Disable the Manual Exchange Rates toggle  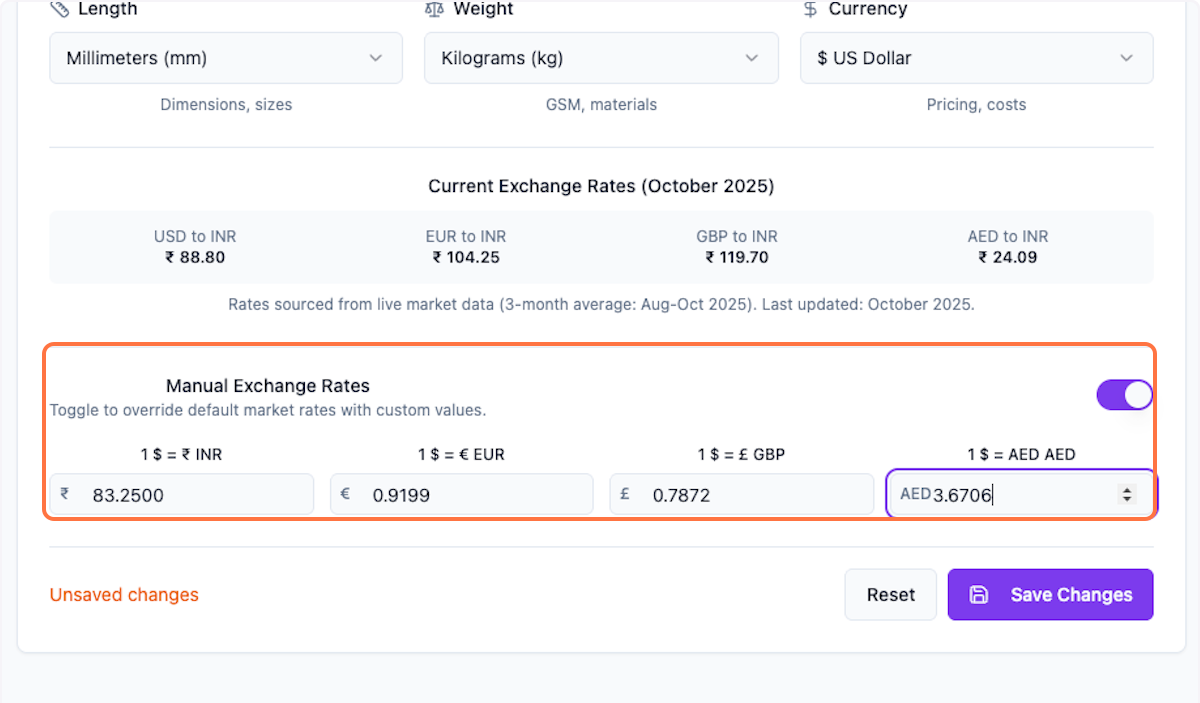[1124, 395]
